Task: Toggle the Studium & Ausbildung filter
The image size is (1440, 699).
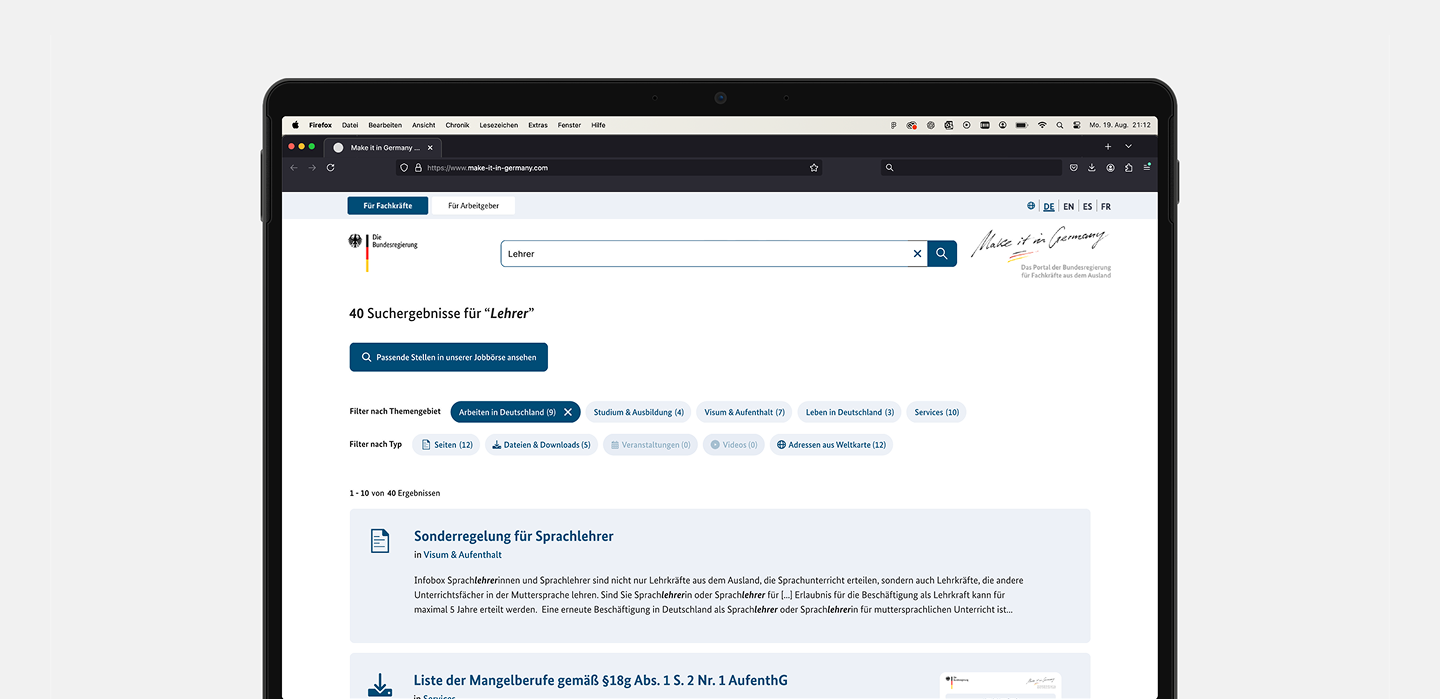Action: coord(638,412)
